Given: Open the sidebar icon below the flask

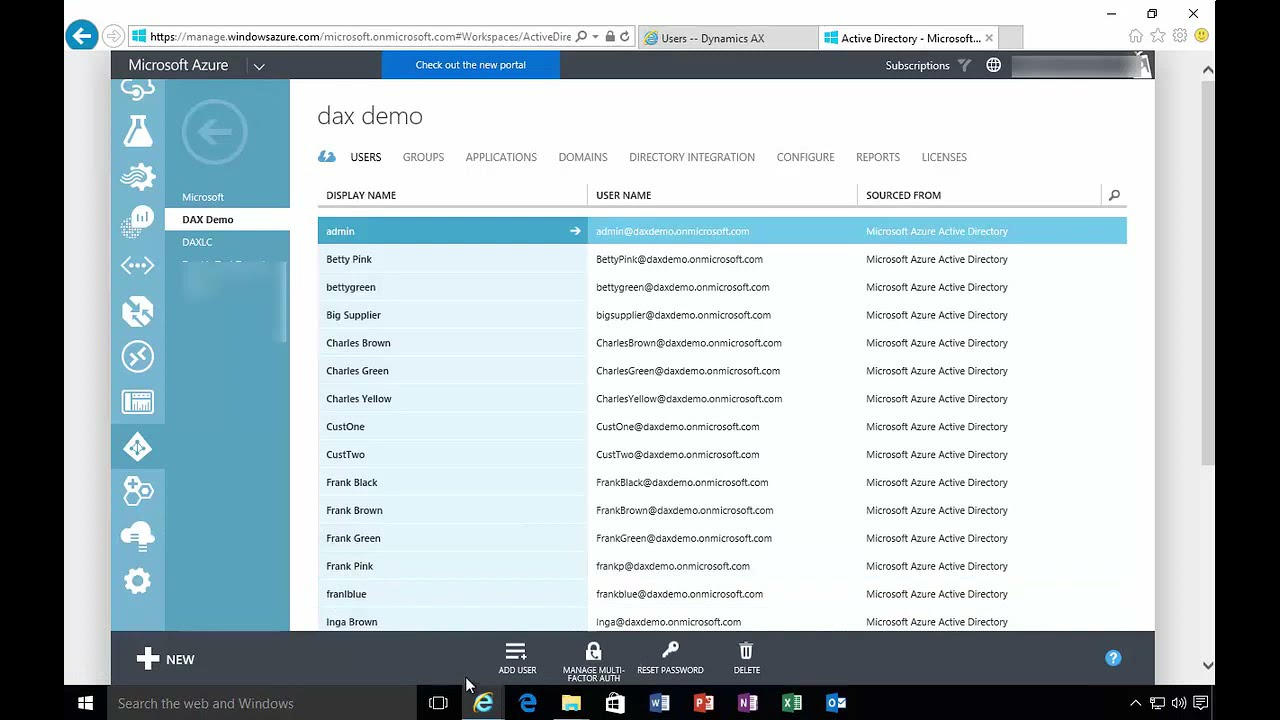Looking at the screenshot, I should (138, 177).
